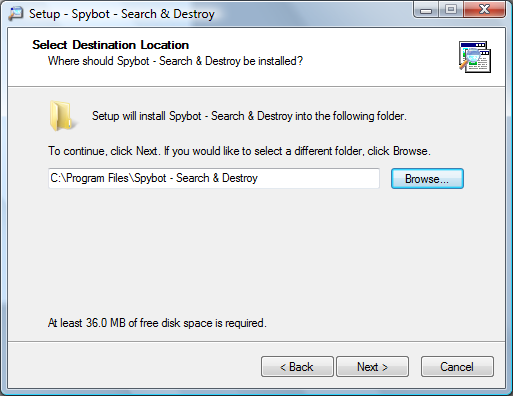Return to previous step with < Back
Image resolution: width=513 pixels, height=396 pixels.
[x=297, y=367]
